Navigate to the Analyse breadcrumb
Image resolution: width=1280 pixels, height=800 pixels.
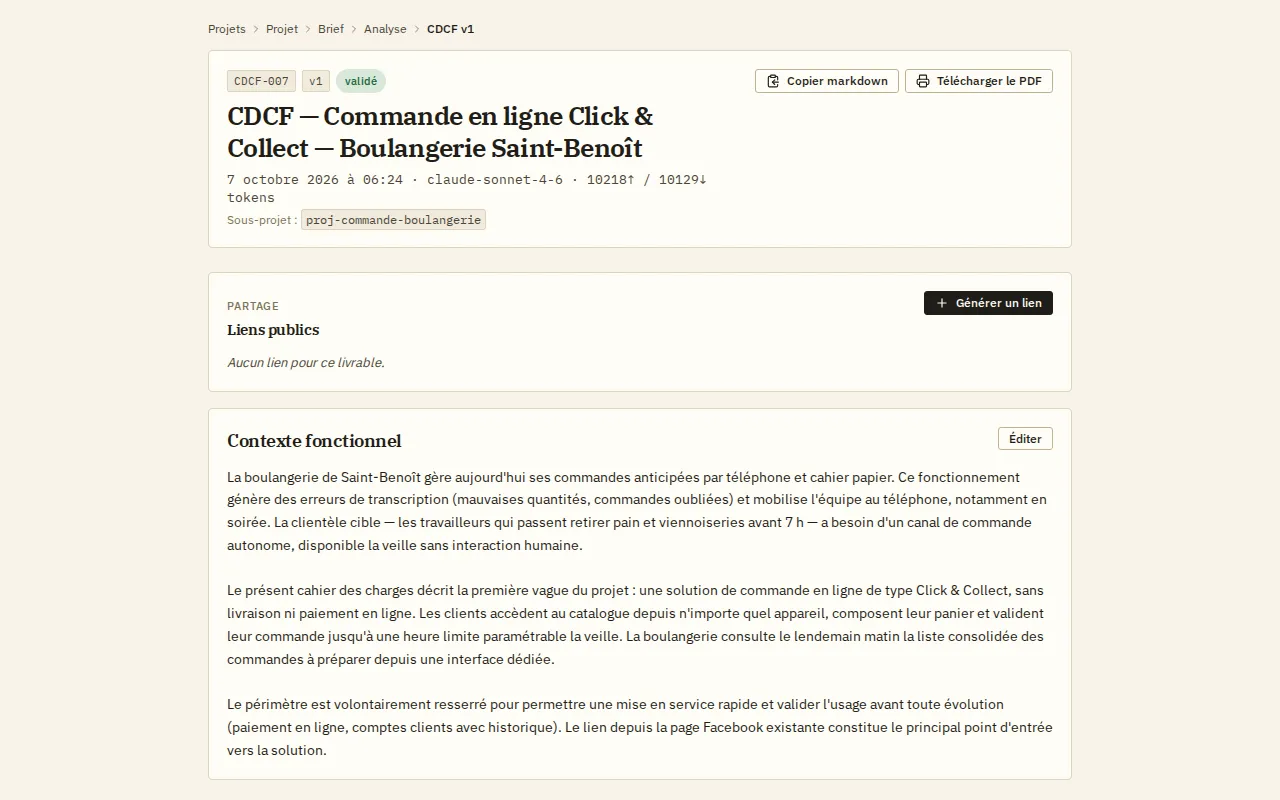(385, 29)
